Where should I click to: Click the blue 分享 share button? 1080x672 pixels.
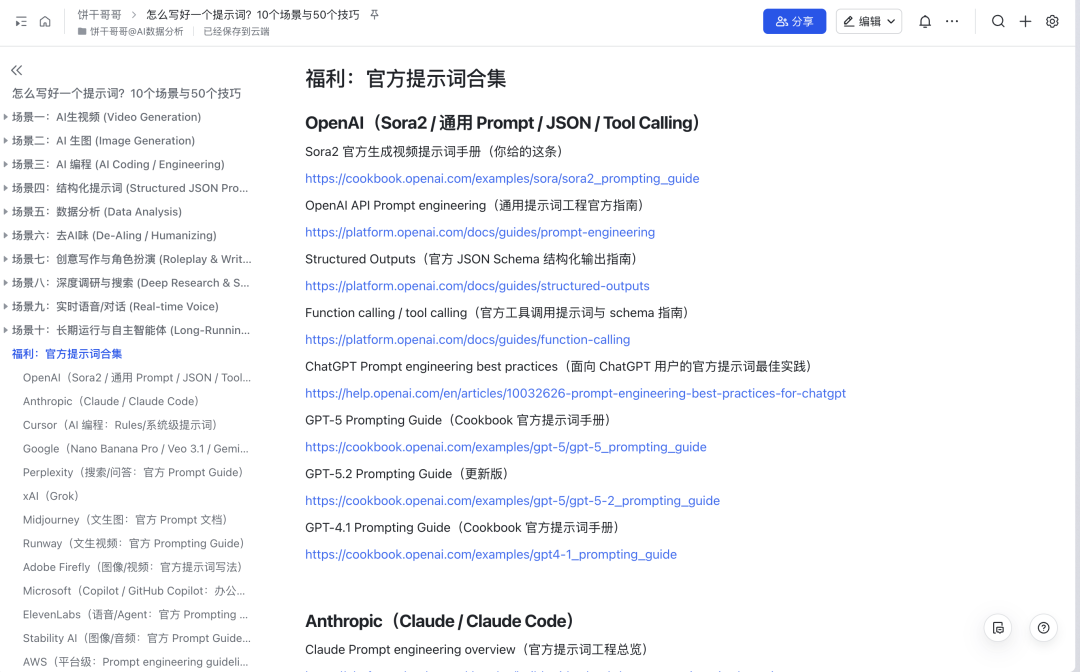[794, 21]
